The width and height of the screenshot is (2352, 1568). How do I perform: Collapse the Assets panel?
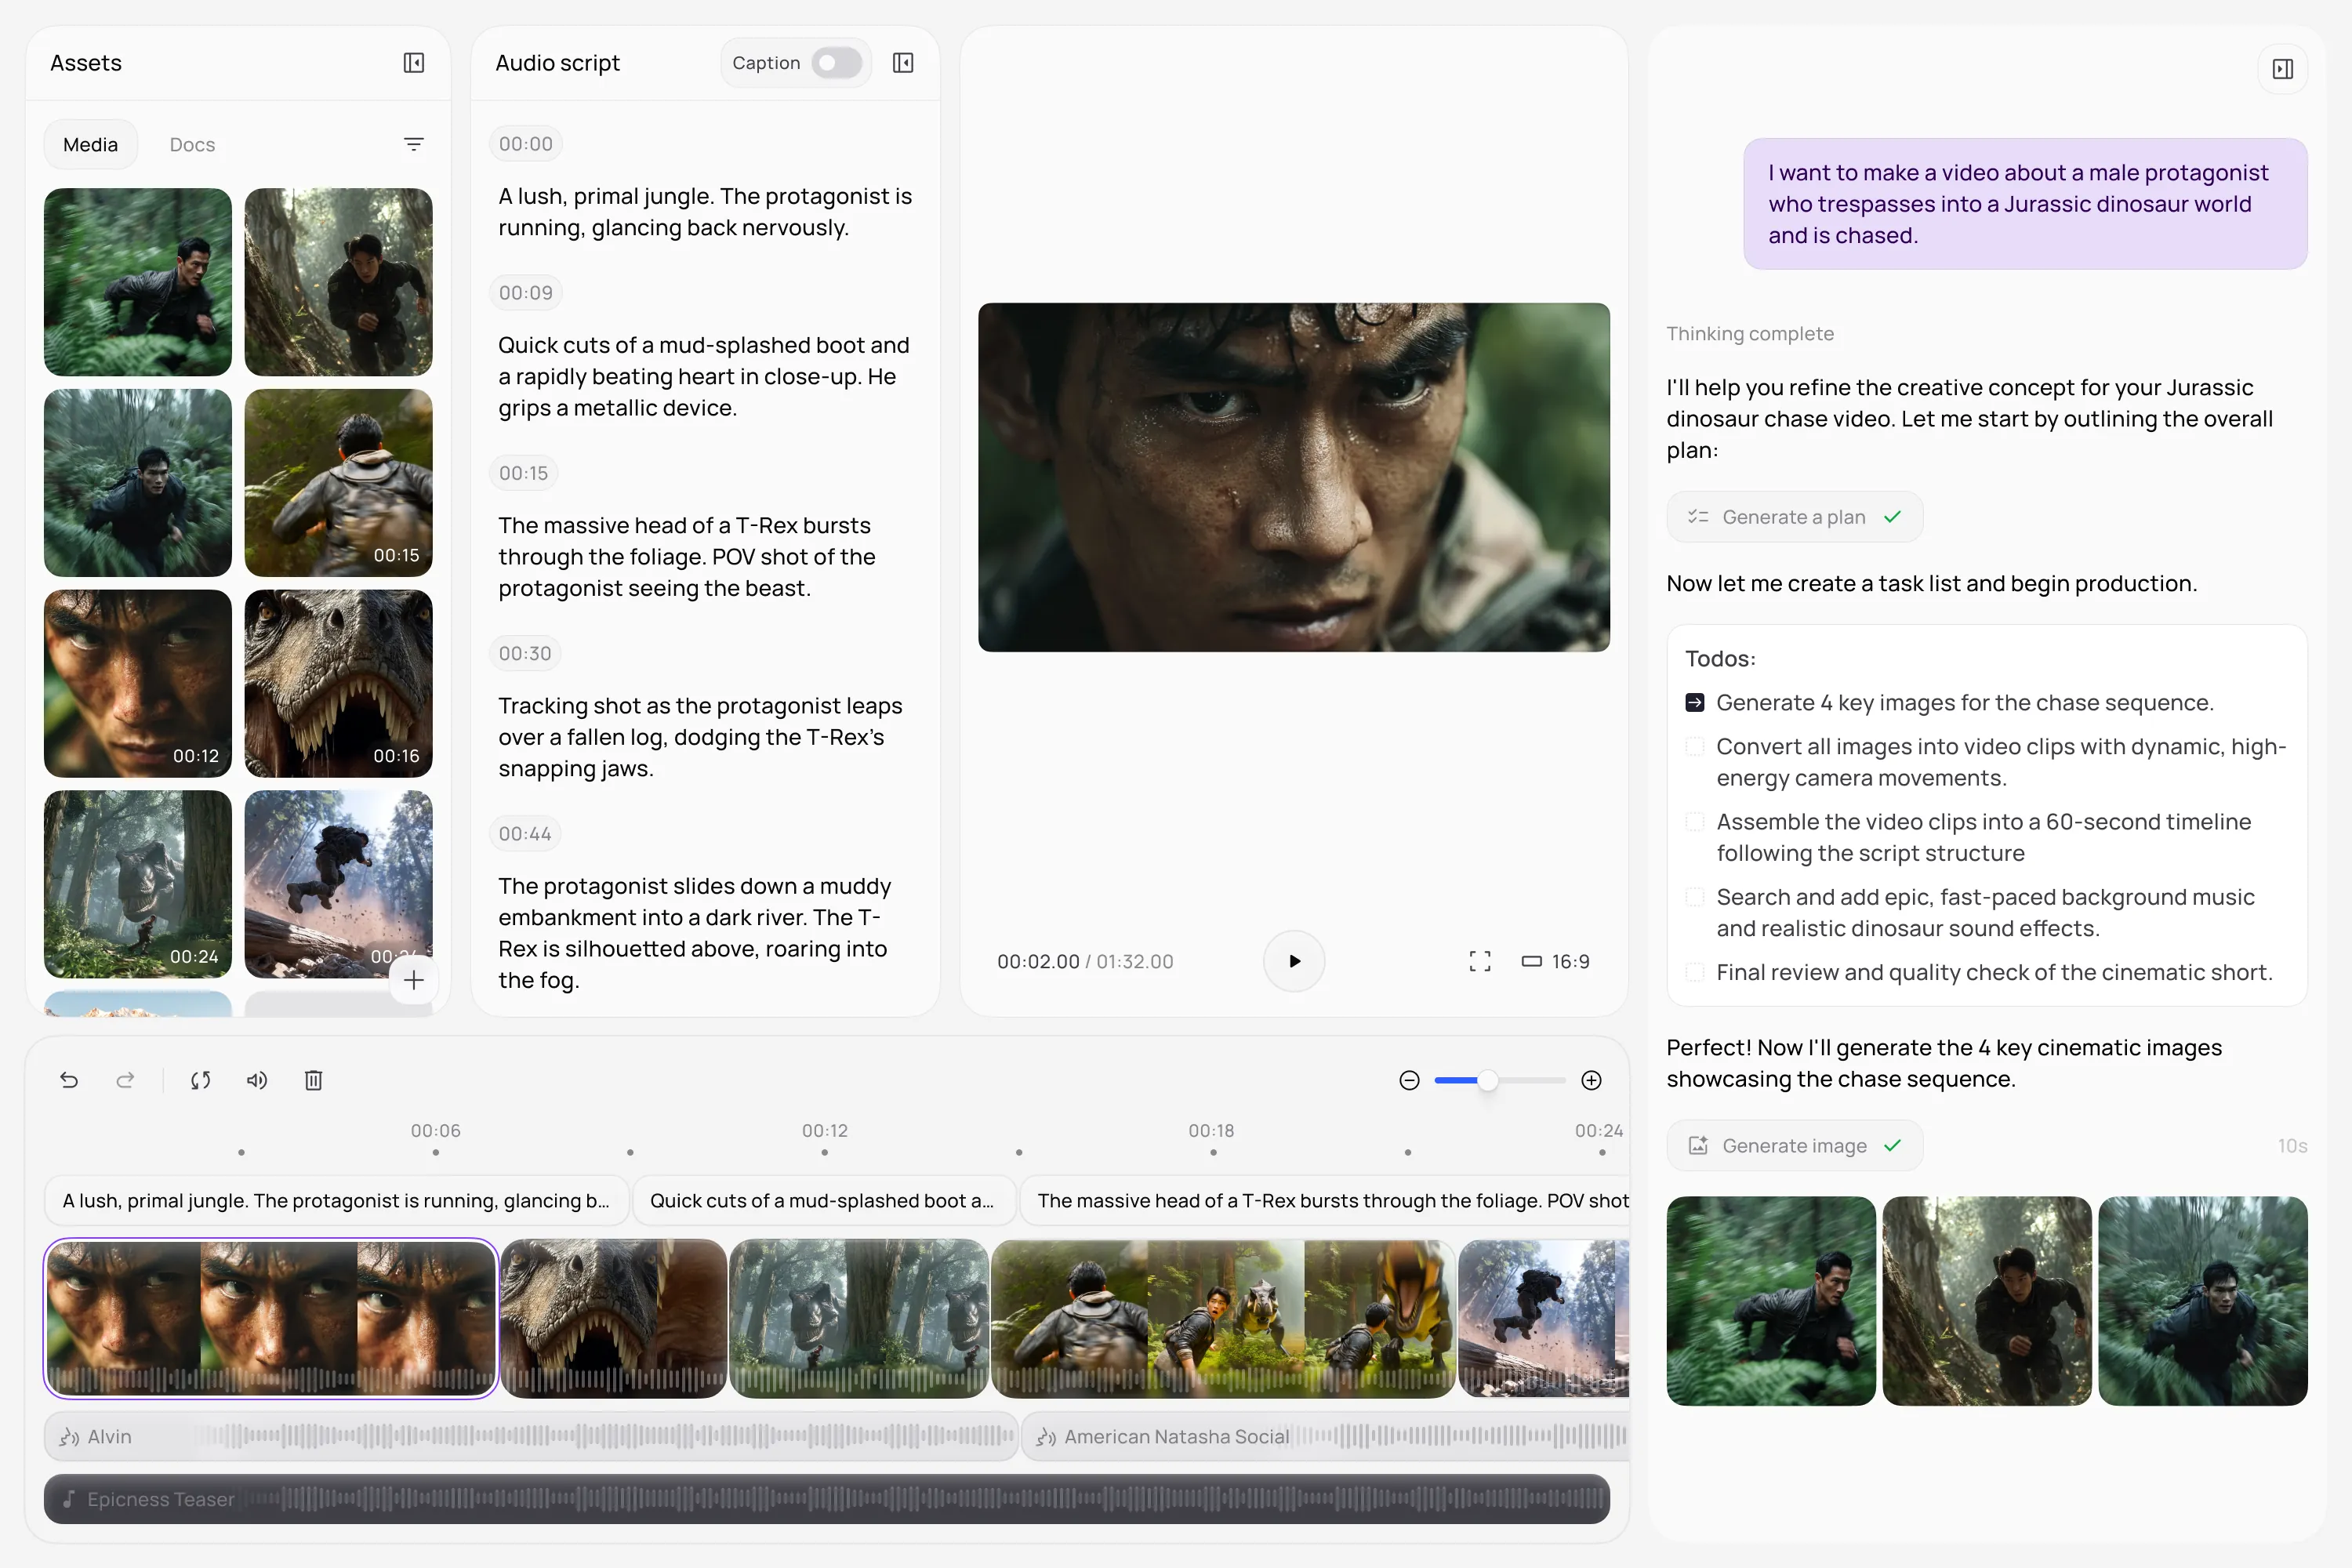click(x=413, y=63)
